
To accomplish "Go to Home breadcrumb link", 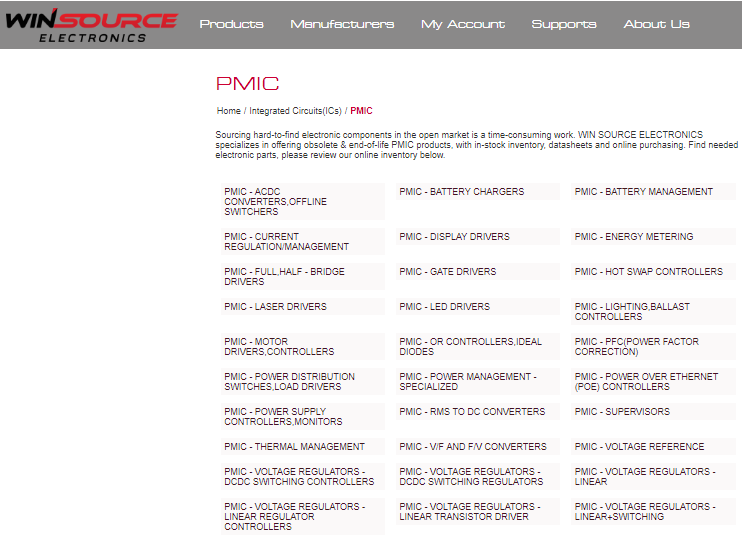I will click(x=229, y=111).
